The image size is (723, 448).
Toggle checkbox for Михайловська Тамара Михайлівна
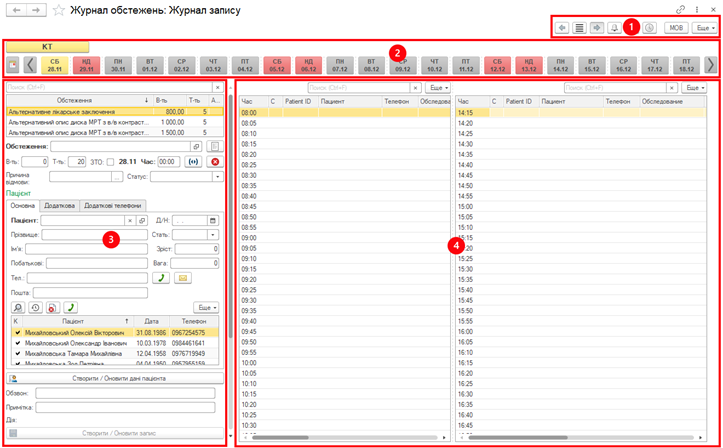(x=15, y=353)
